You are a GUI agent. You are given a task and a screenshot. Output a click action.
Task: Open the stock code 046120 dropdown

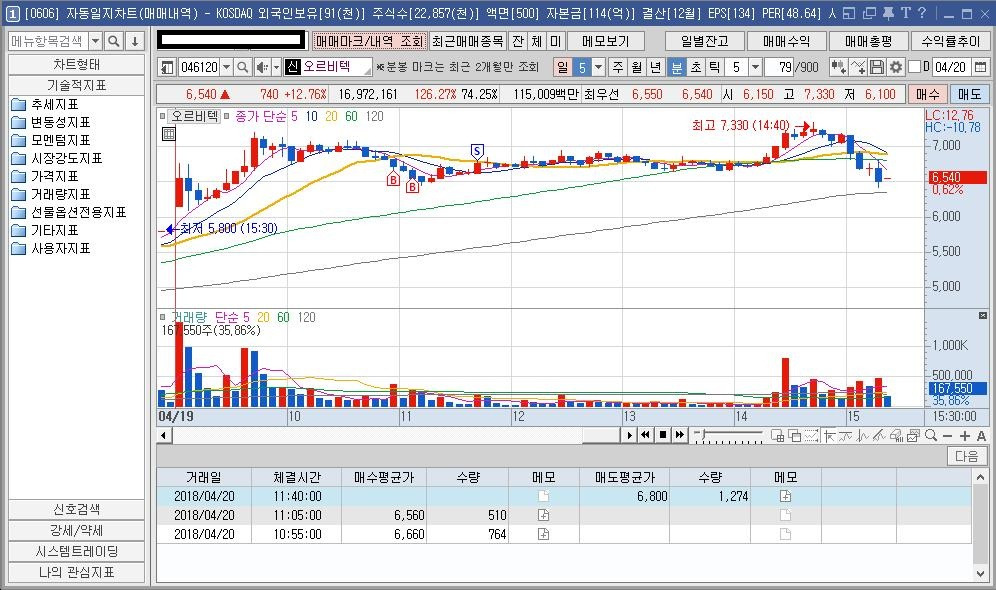coord(225,67)
